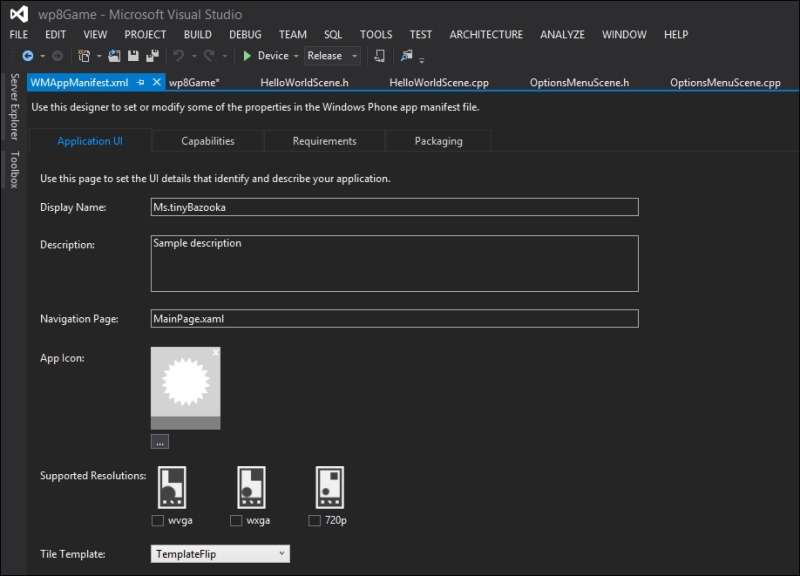This screenshot has width=800, height=576.
Task: Browse for app icon with ellipsis button
Action: (160, 442)
